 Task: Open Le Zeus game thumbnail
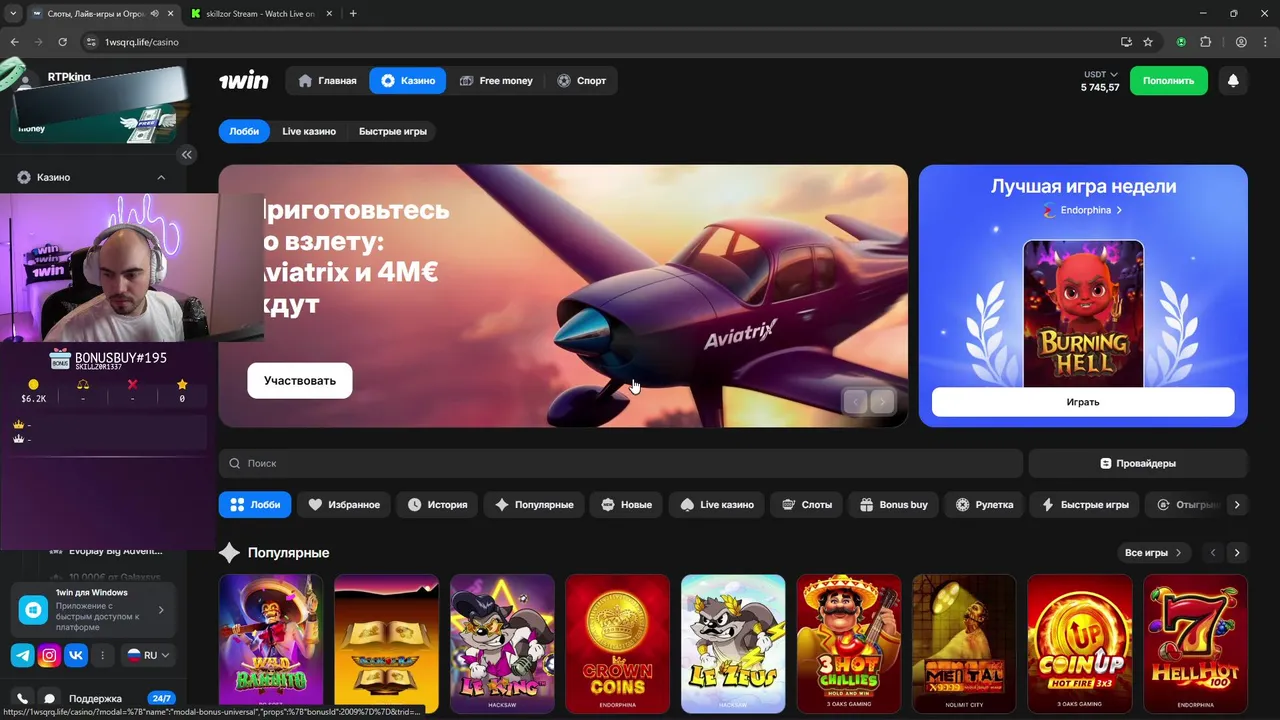733,643
